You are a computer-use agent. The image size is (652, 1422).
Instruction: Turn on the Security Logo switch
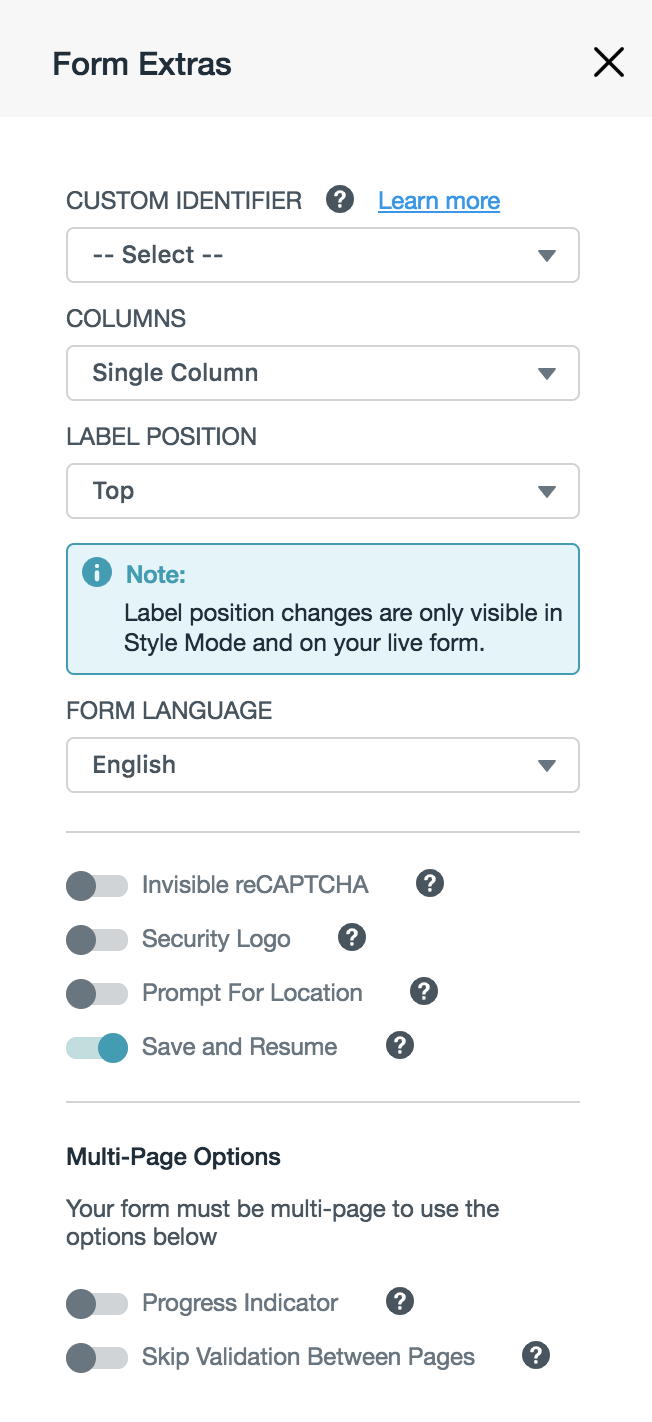97,939
